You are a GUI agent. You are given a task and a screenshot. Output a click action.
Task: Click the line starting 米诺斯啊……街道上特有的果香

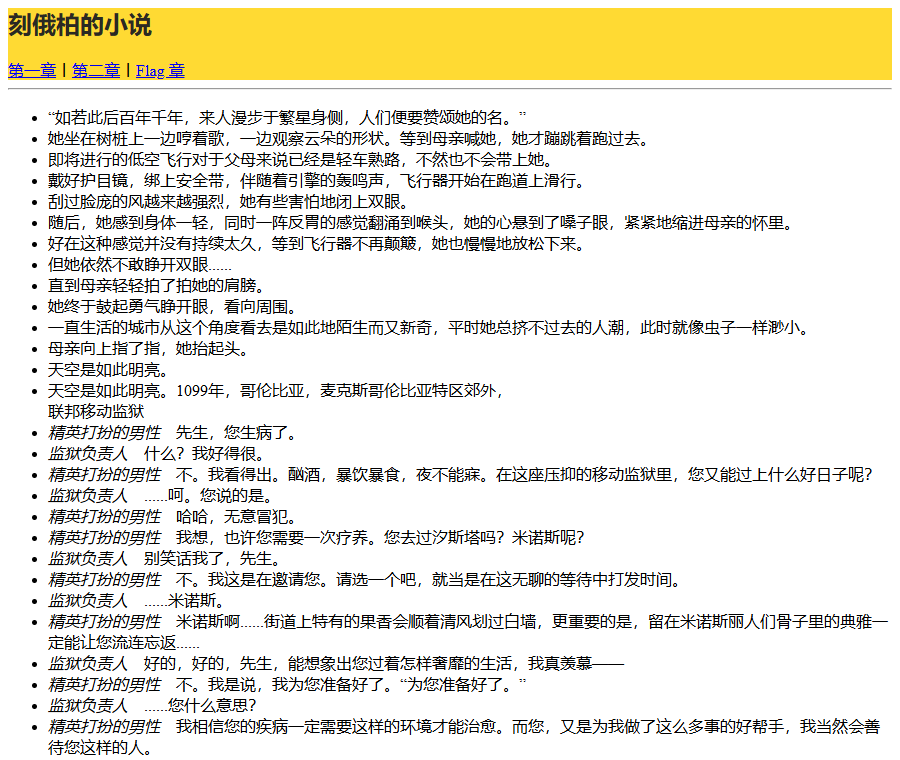(x=468, y=632)
